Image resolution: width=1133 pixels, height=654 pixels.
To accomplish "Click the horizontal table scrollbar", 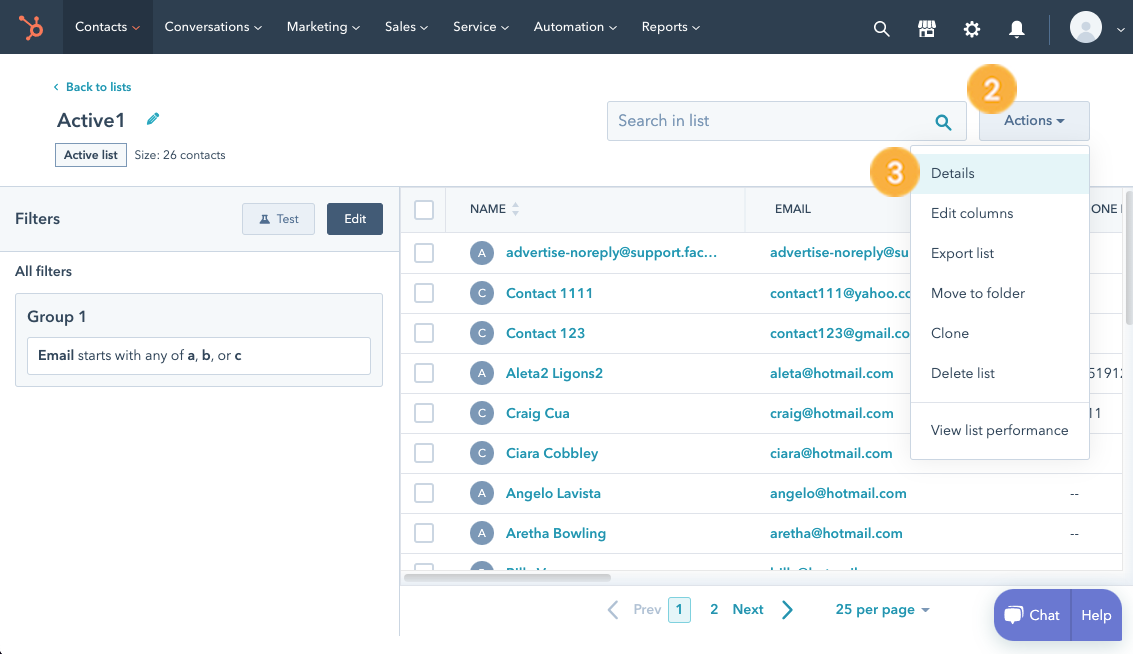I will point(507,577).
